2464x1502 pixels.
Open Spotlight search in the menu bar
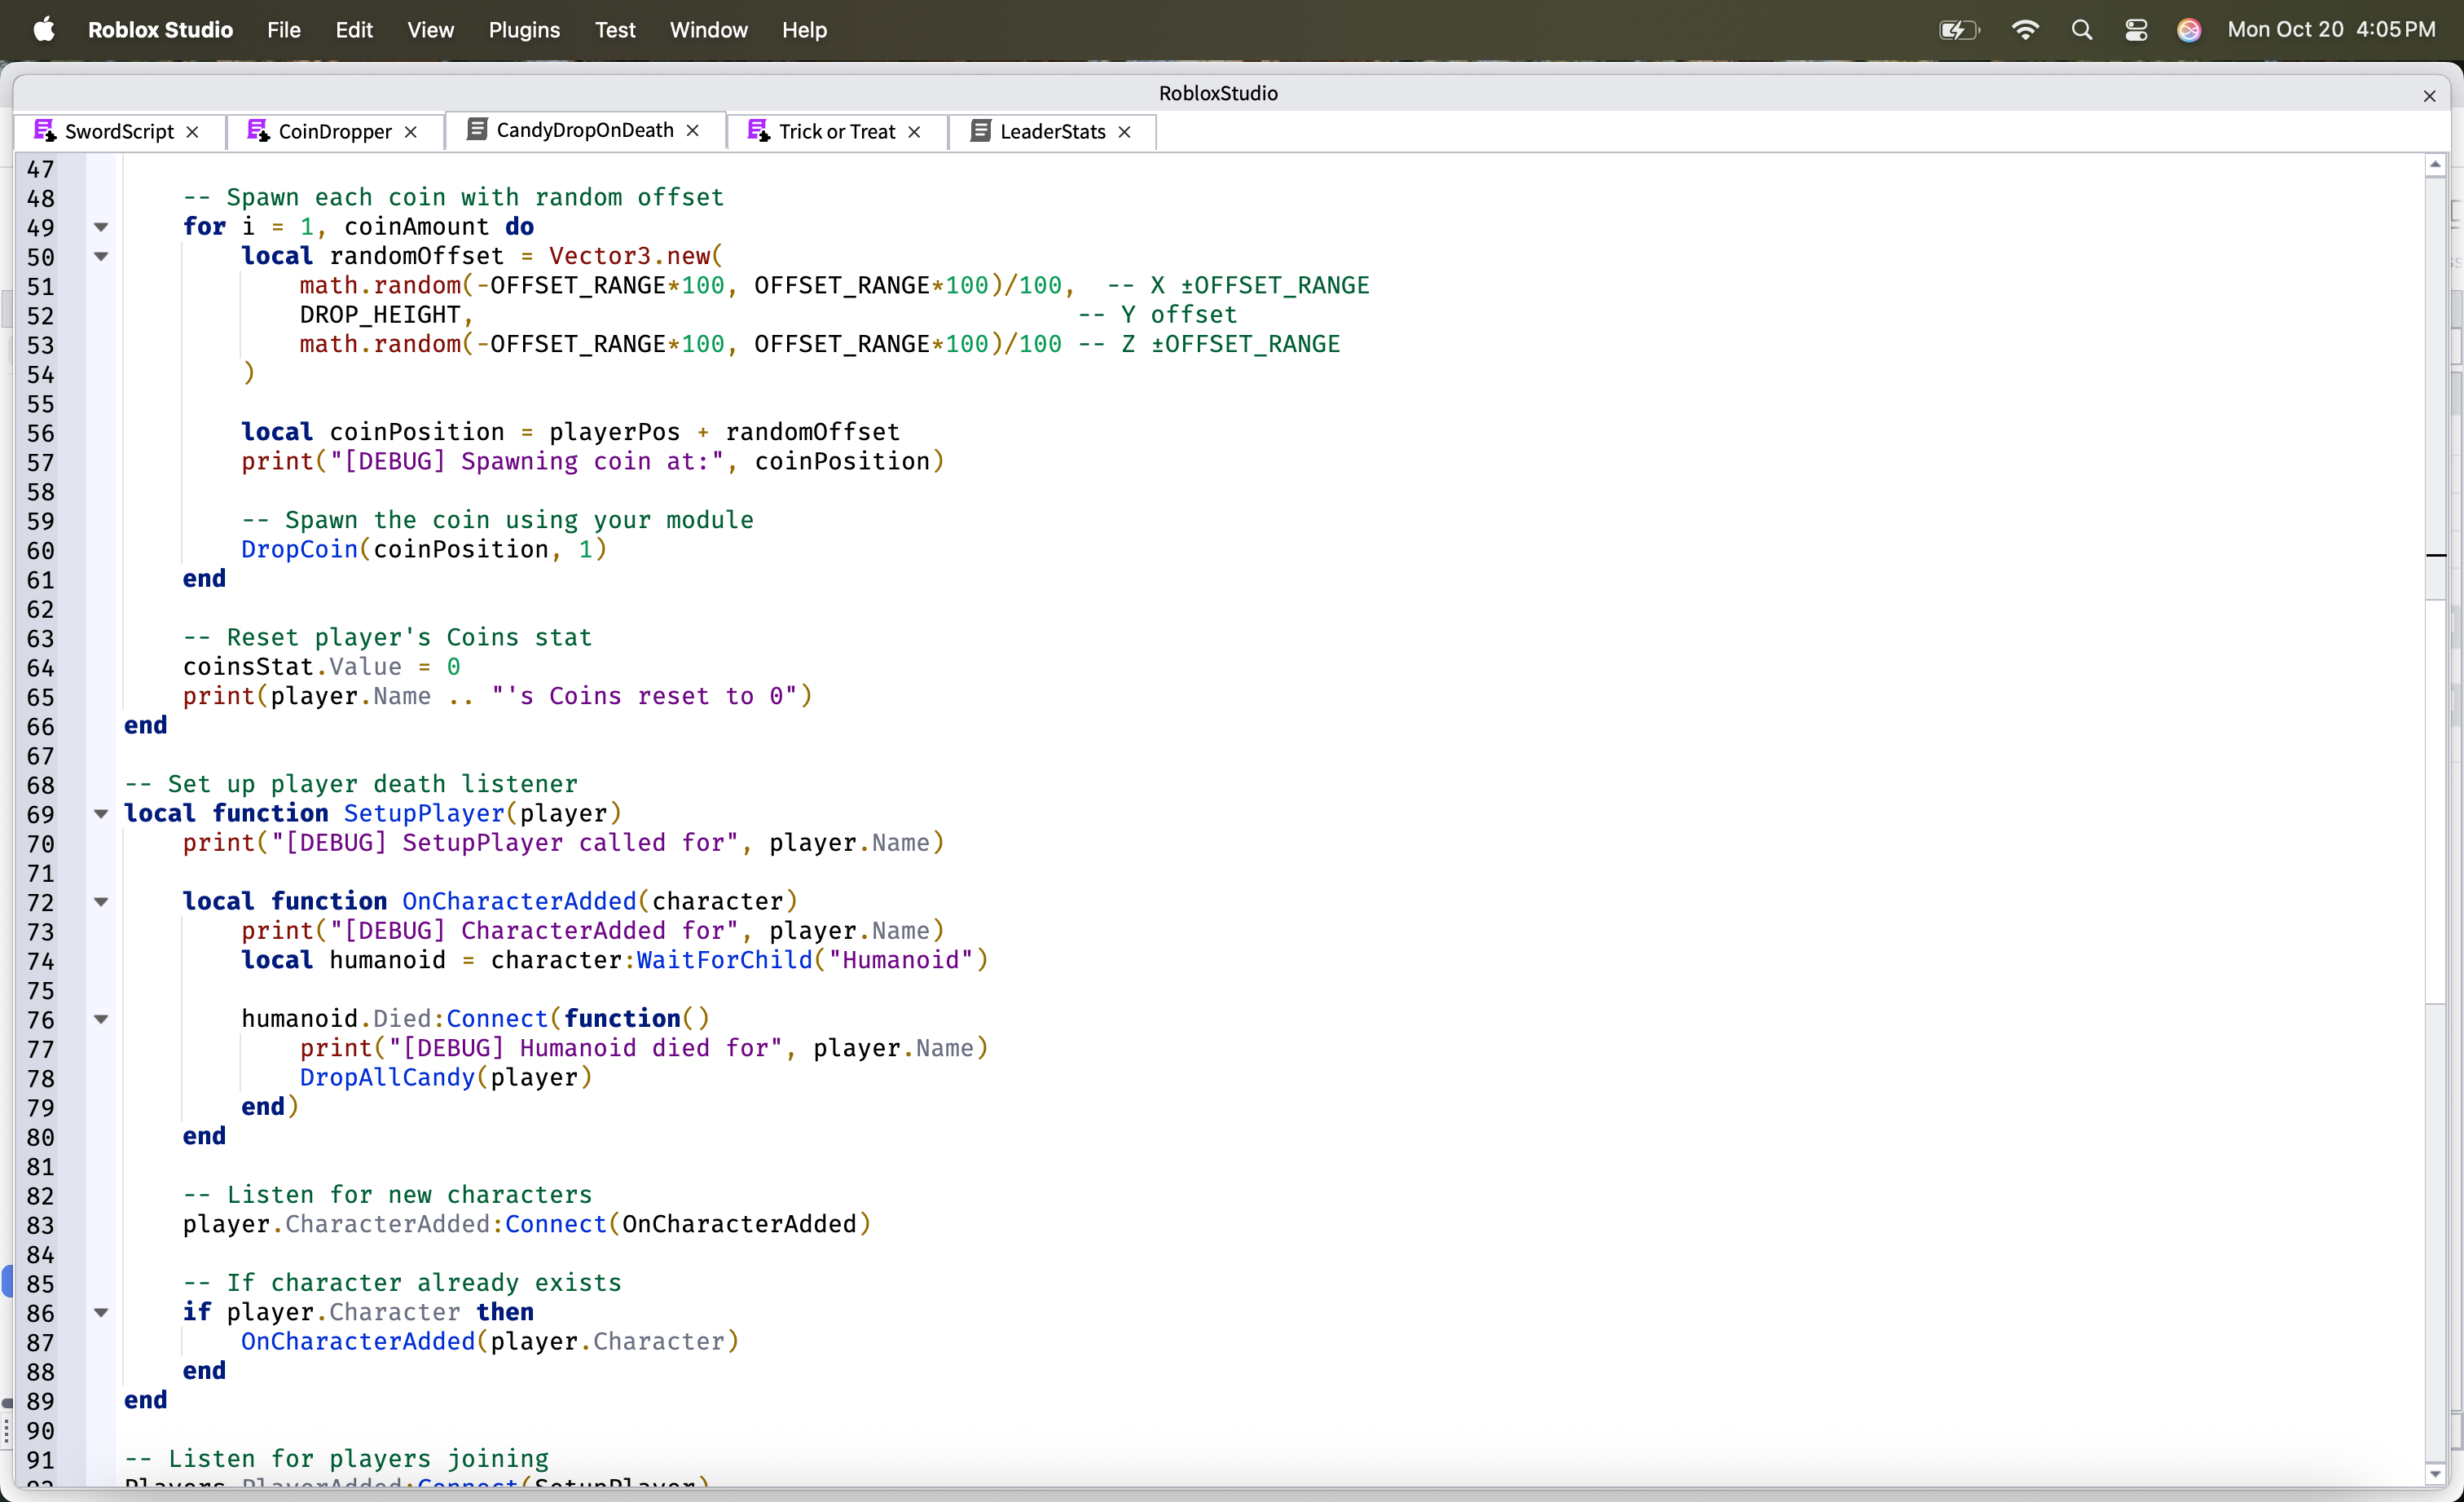click(2082, 30)
